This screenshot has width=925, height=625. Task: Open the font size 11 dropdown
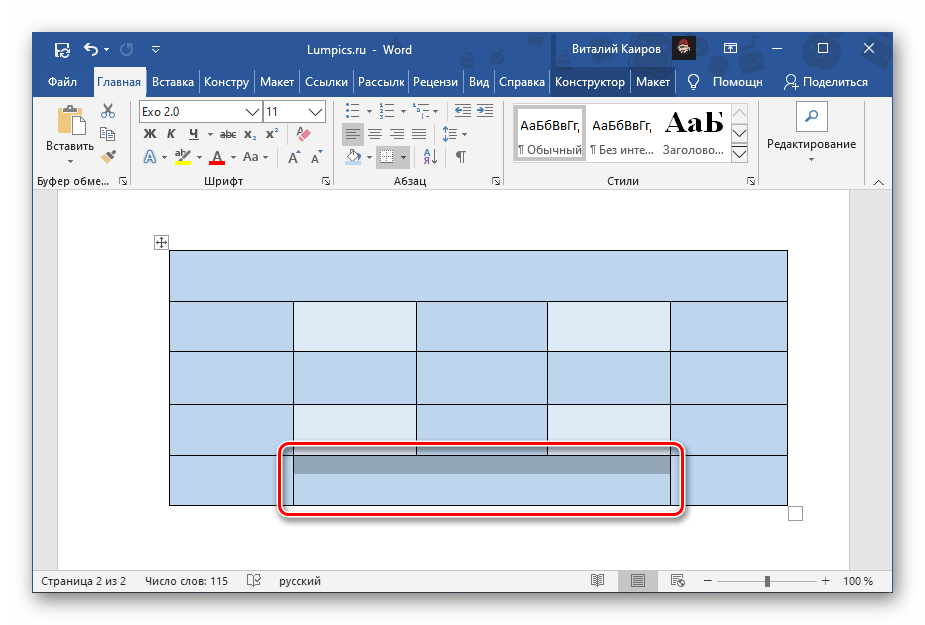315,112
